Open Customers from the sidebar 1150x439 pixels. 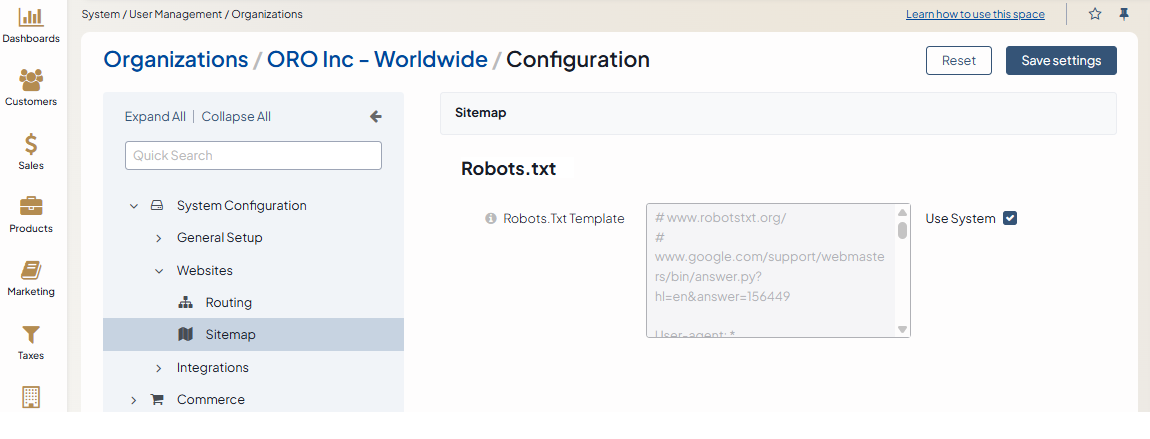31,80
